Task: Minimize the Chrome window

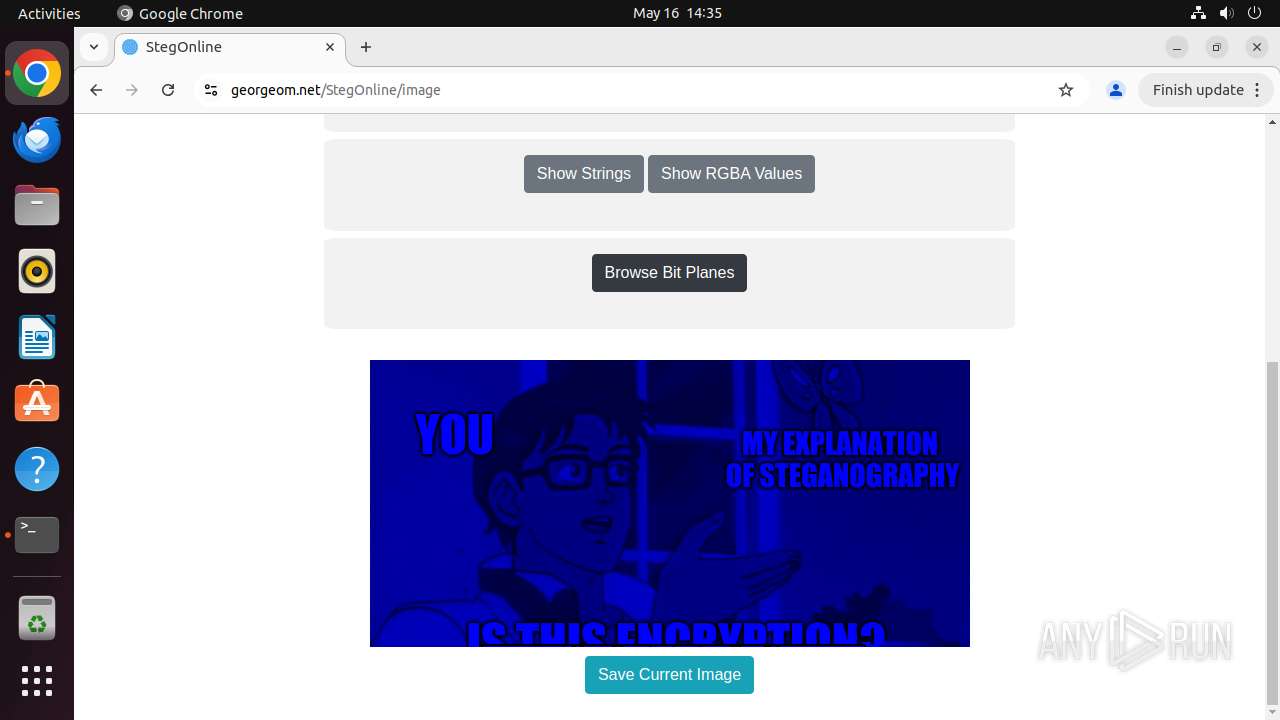Action: [1177, 47]
